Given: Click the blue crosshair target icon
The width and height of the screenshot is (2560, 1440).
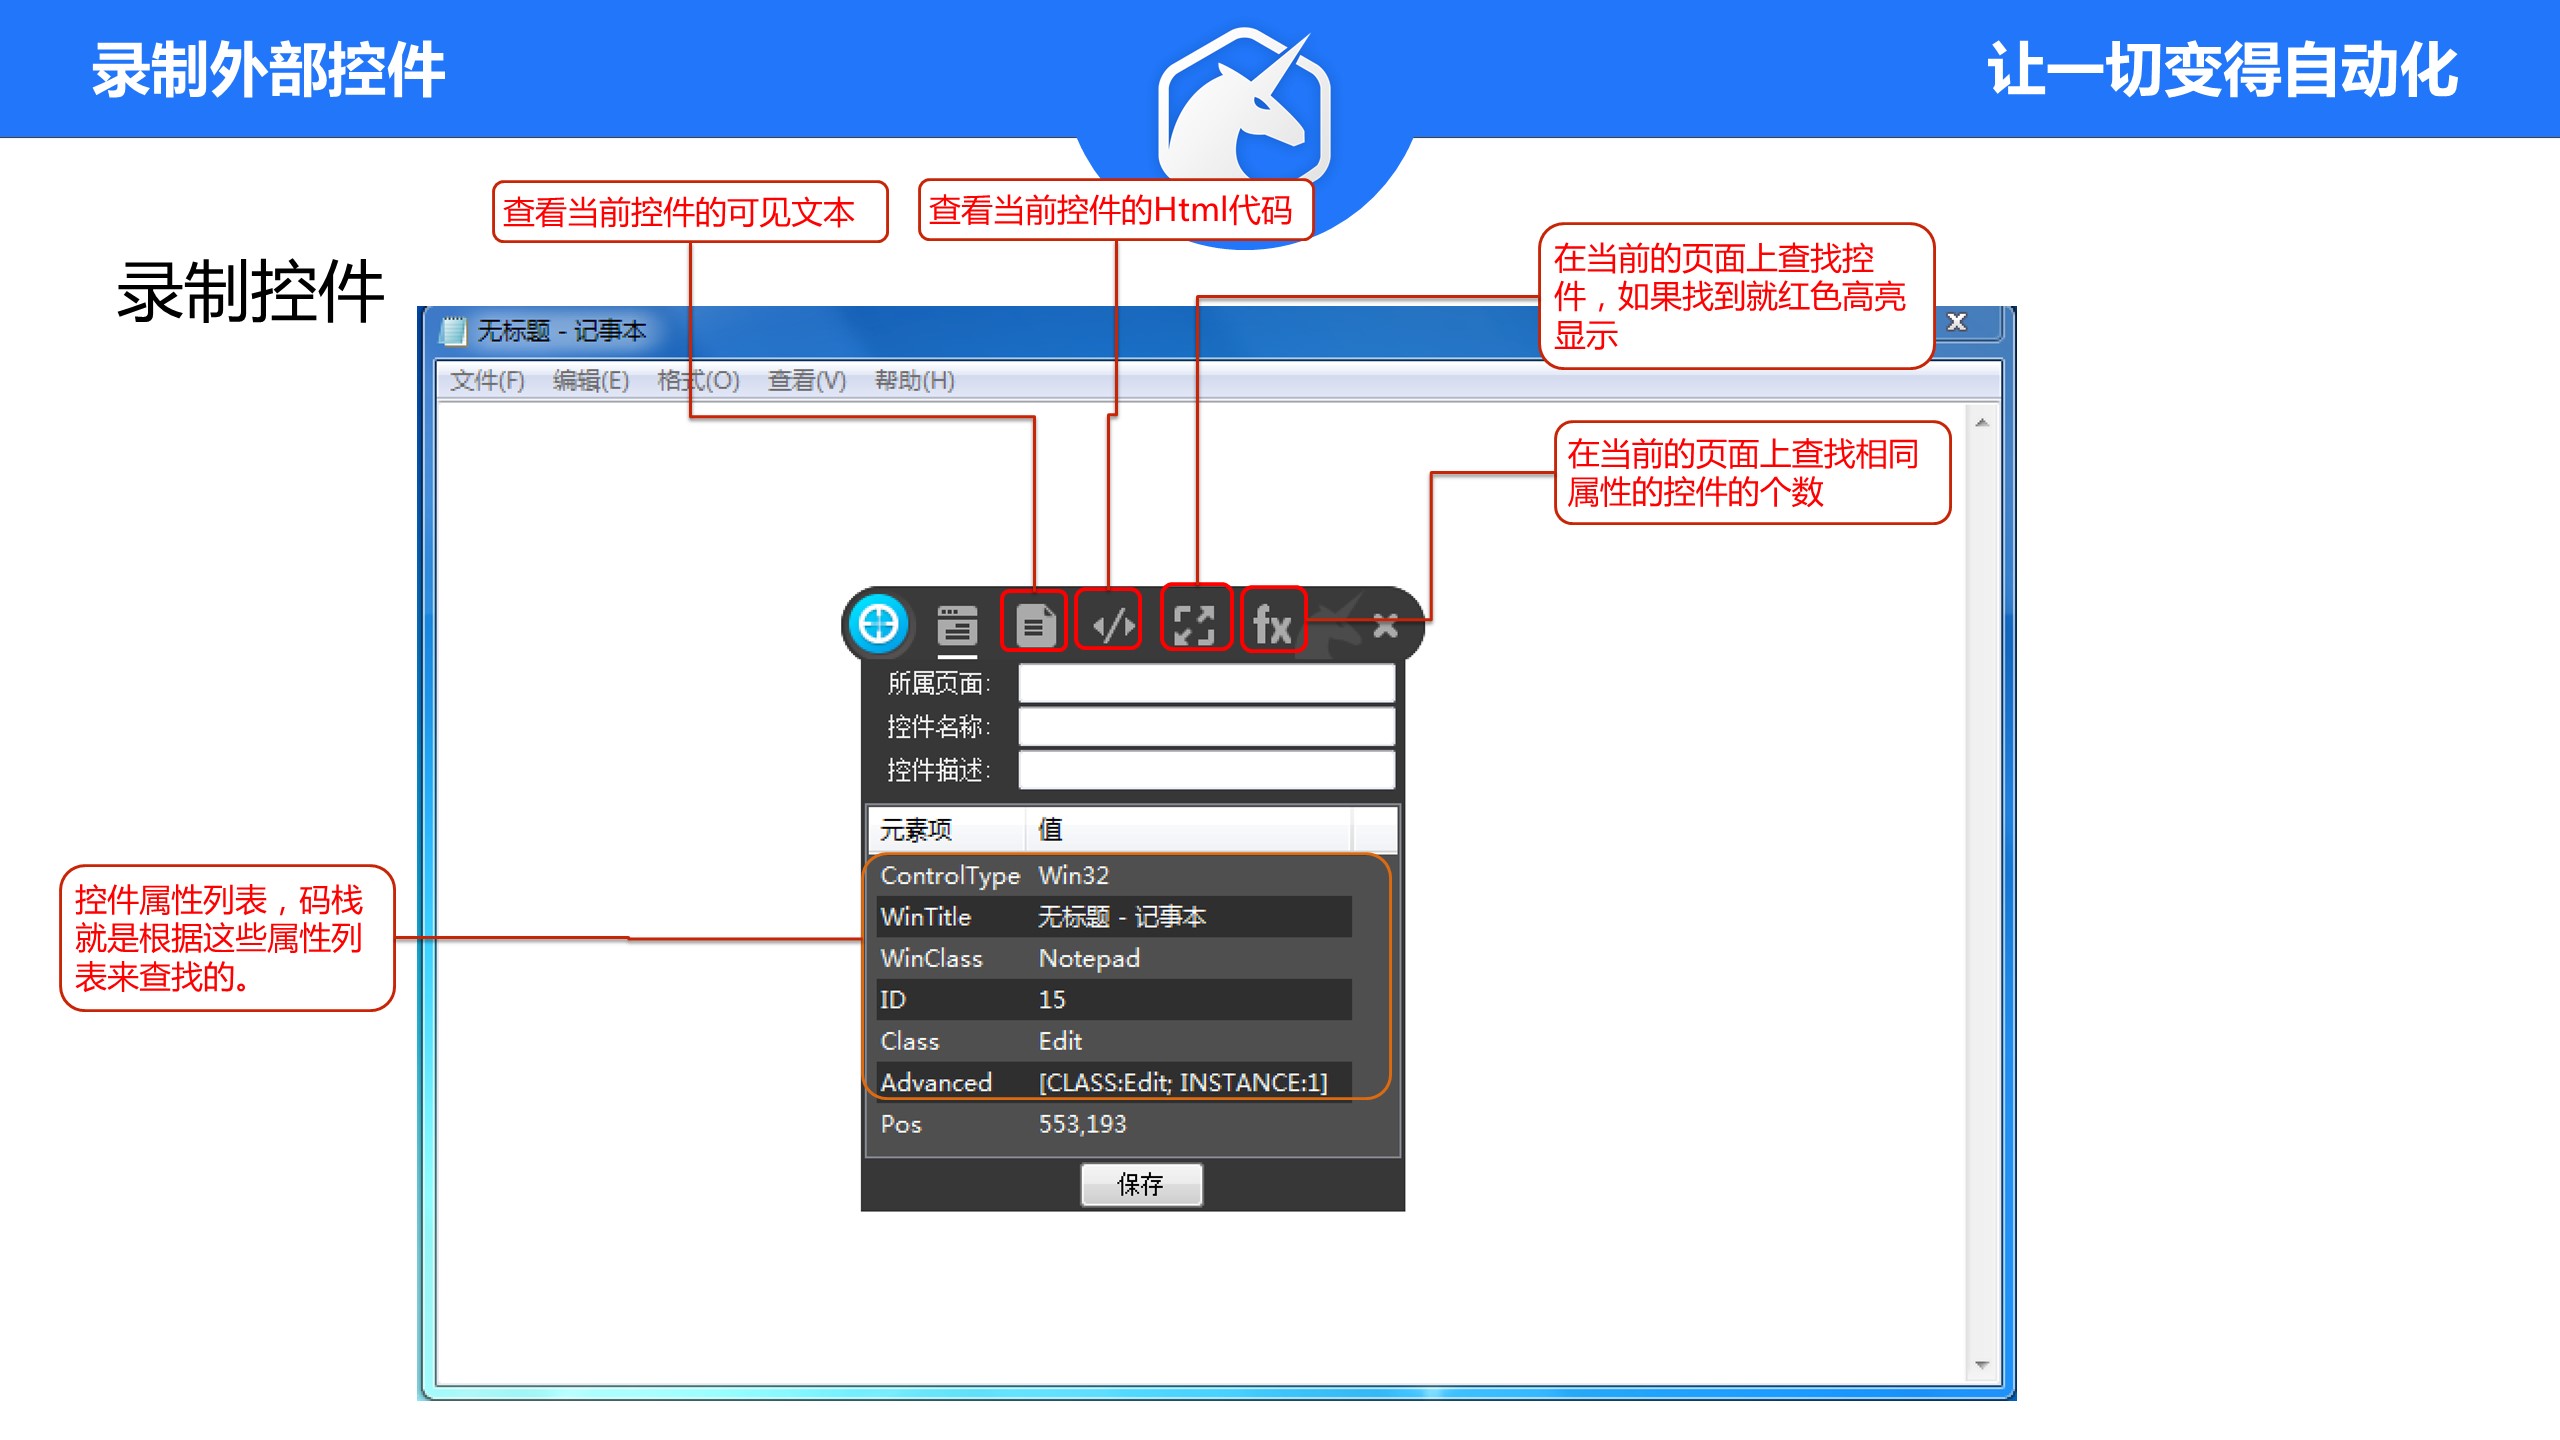Looking at the screenshot, I should coord(878,624).
